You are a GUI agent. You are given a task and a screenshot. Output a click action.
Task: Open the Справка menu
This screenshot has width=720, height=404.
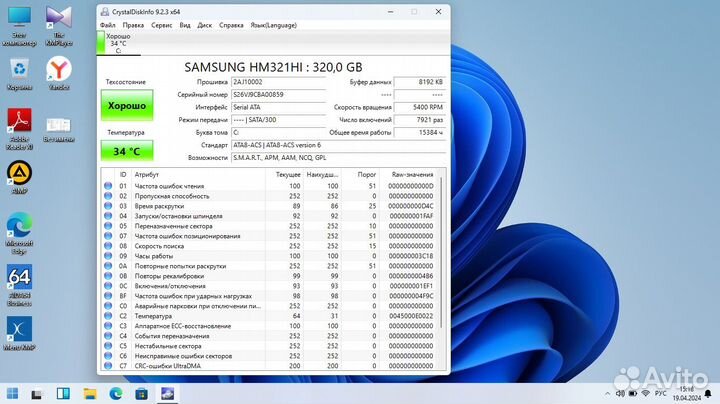[231, 25]
